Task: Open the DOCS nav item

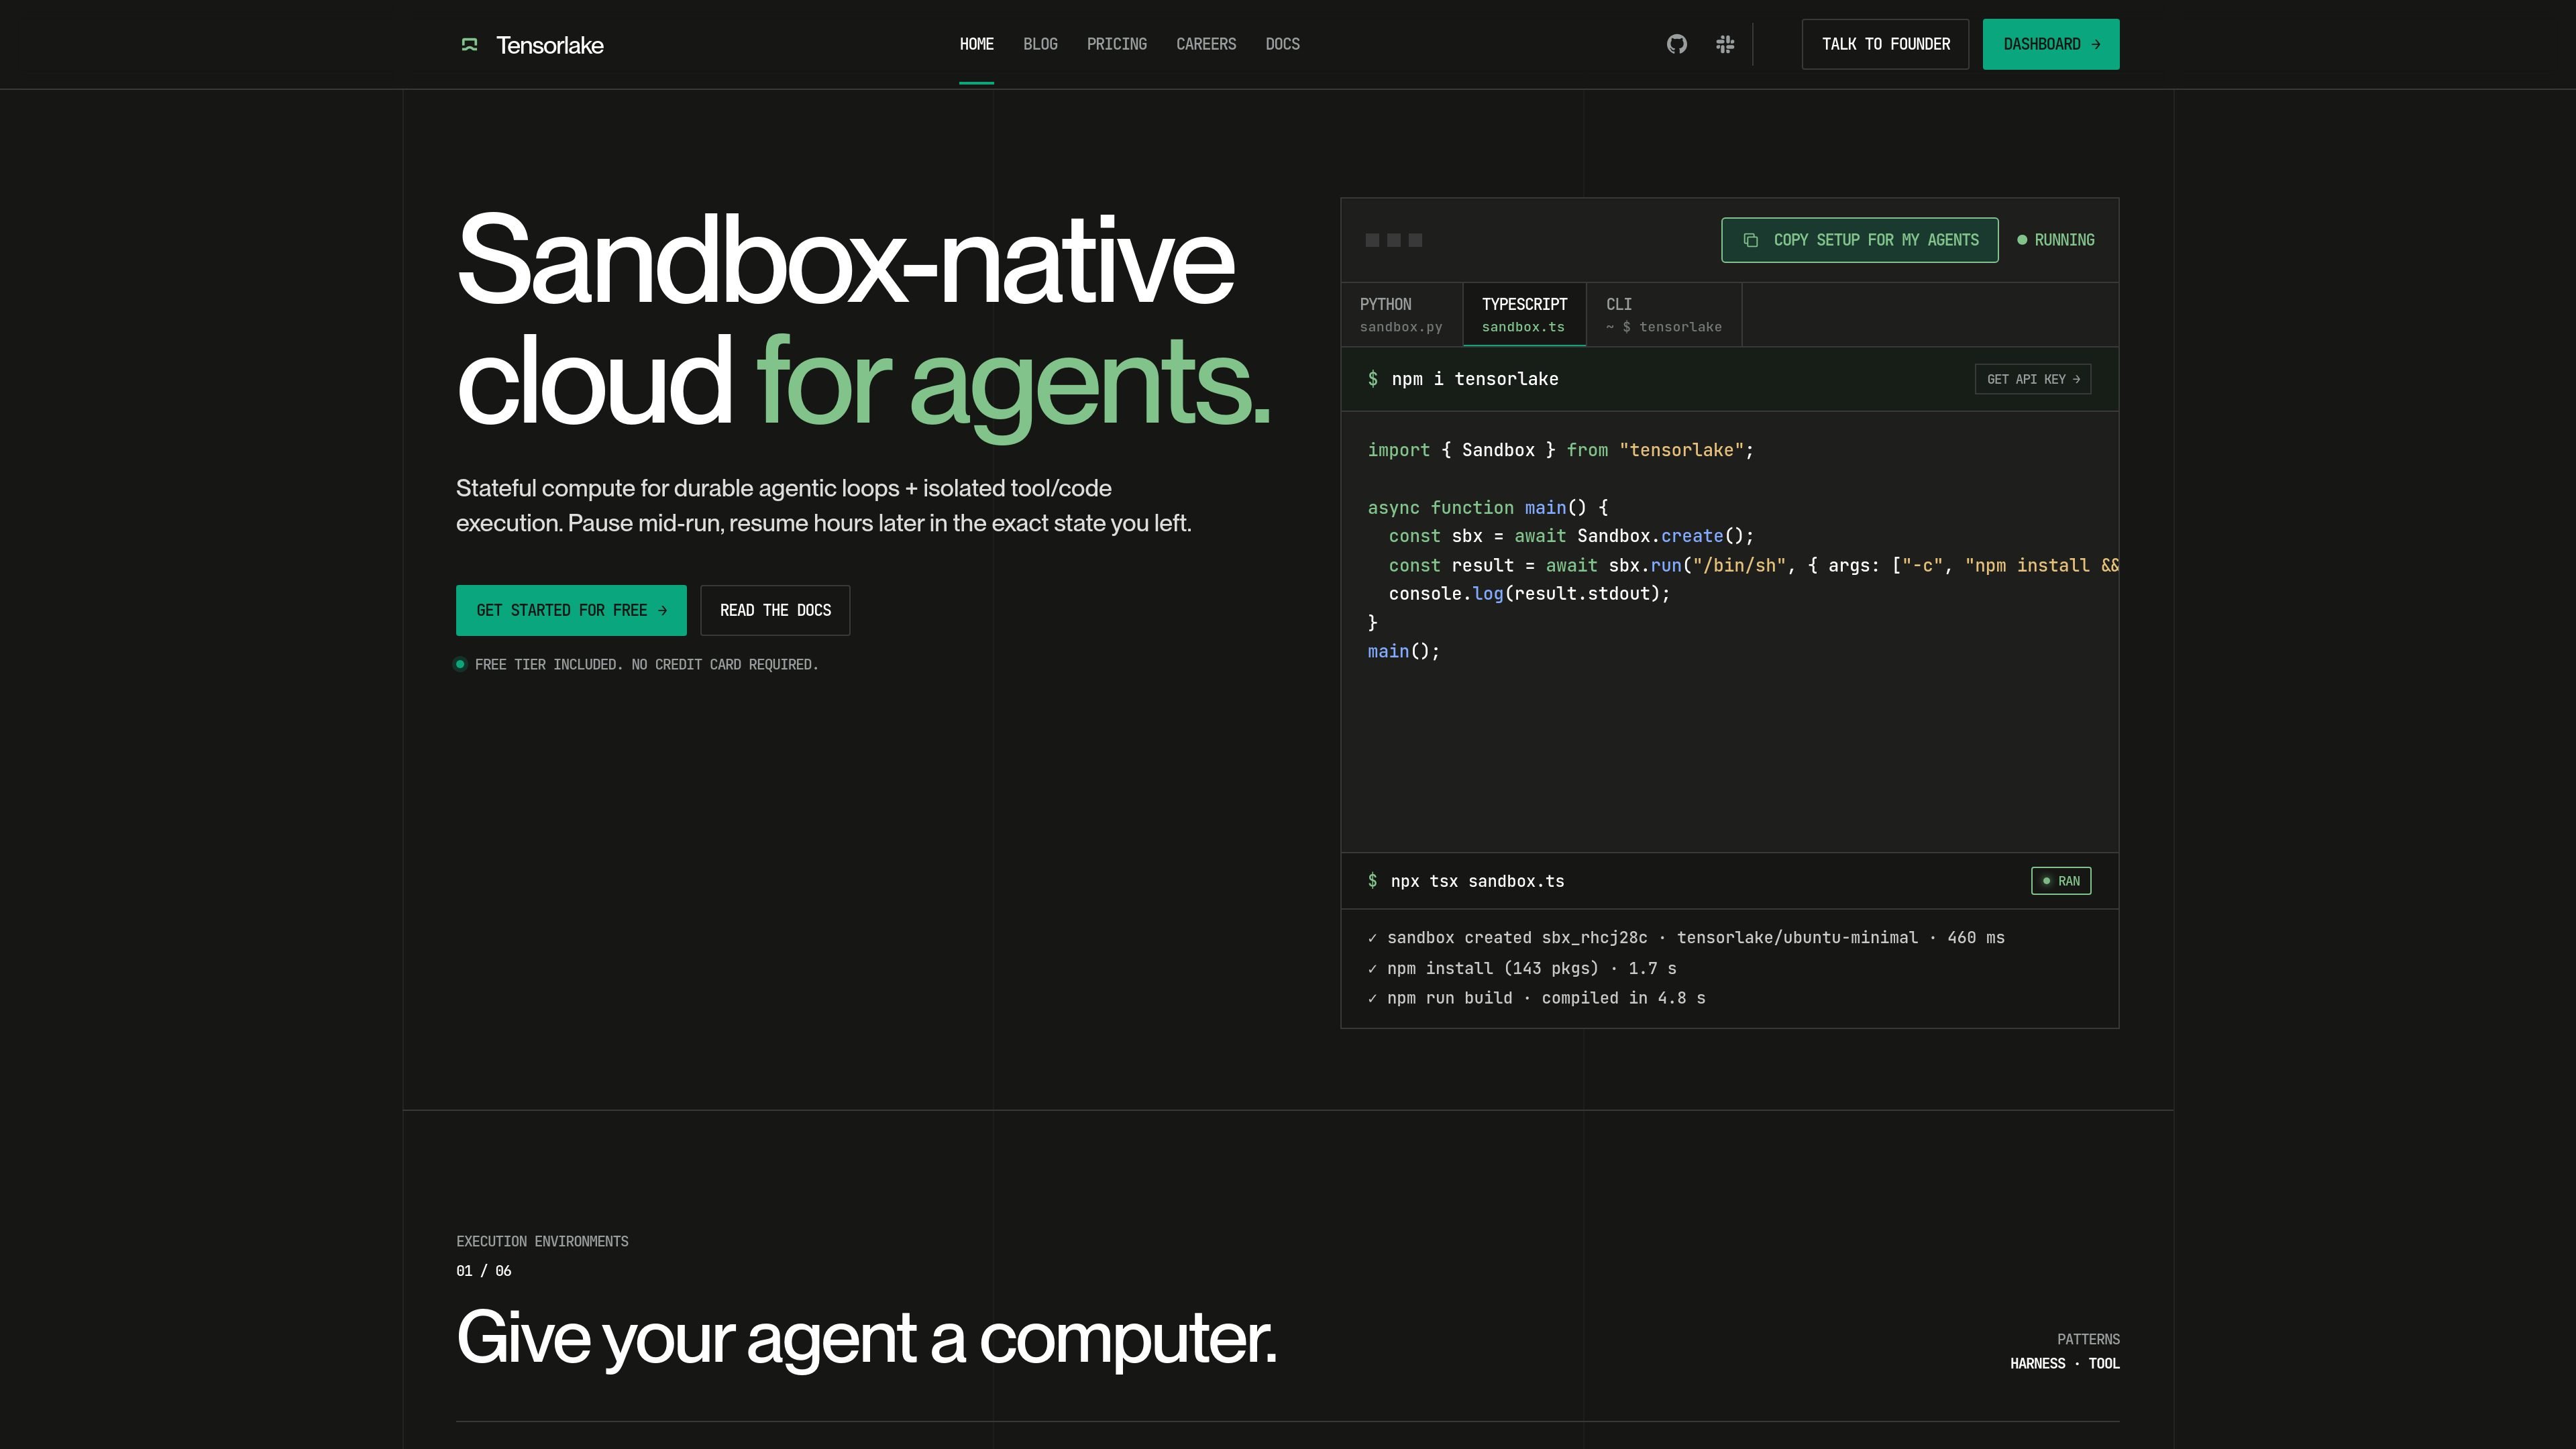Action: tap(1282, 44)
